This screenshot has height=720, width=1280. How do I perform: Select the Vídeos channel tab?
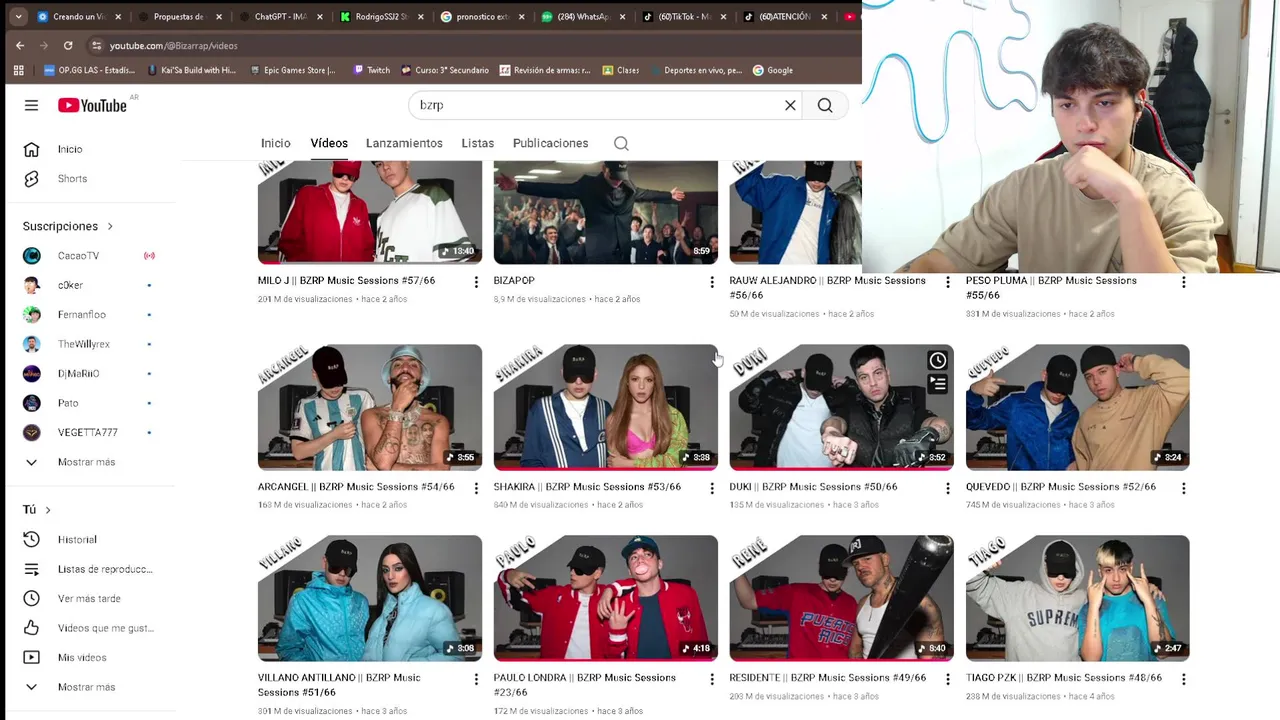pyautogui.click(x=329, y=143)
